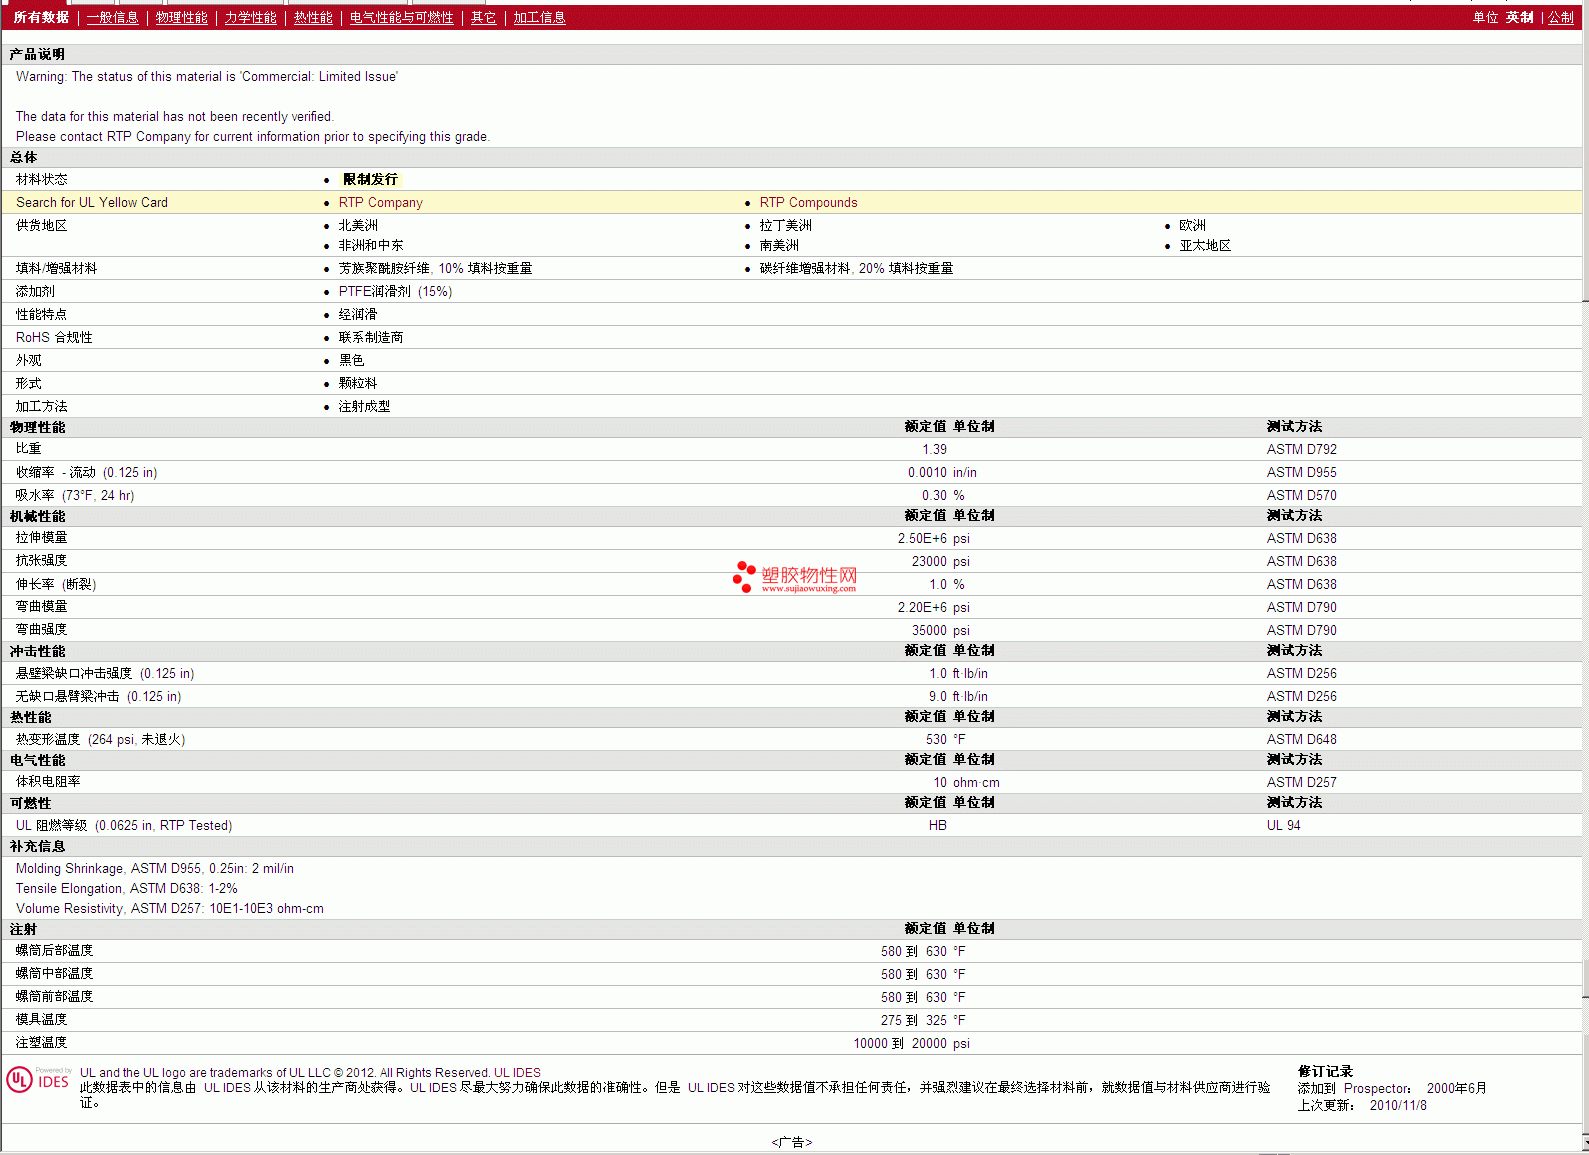This screenshot has height=1155, width=1589.
Task: Open ASTM D955 test method
Action: [1302, 473]
